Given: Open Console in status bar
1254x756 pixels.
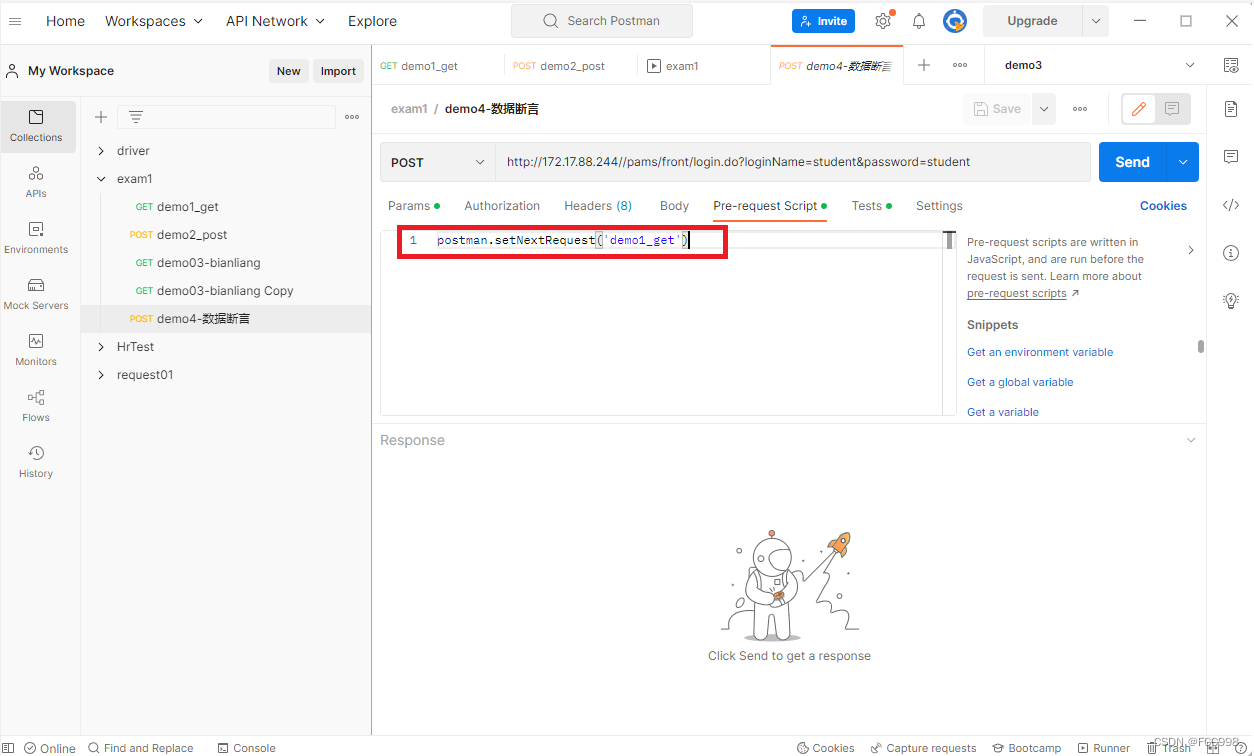Looking at the screenshot, I should (x=246, y=748).
